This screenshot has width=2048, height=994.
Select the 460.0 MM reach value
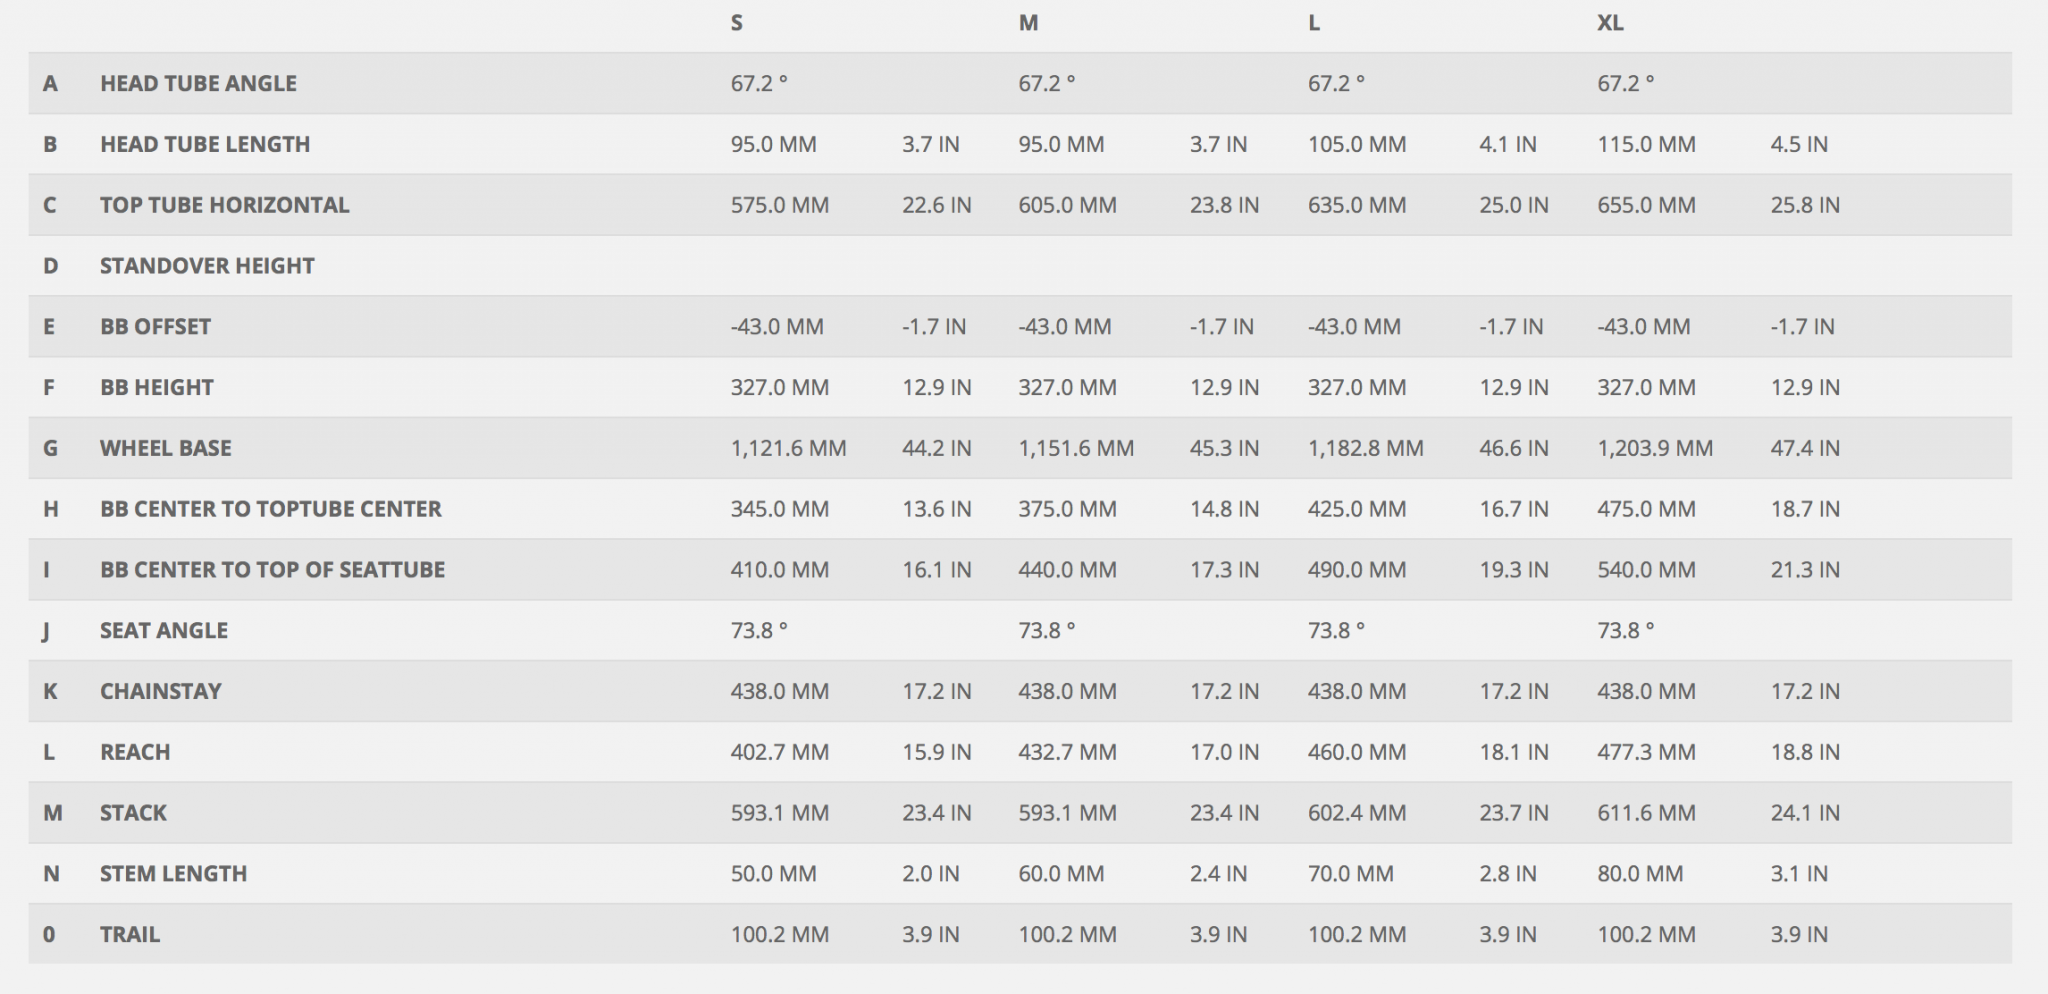(x=1357, y=752)
